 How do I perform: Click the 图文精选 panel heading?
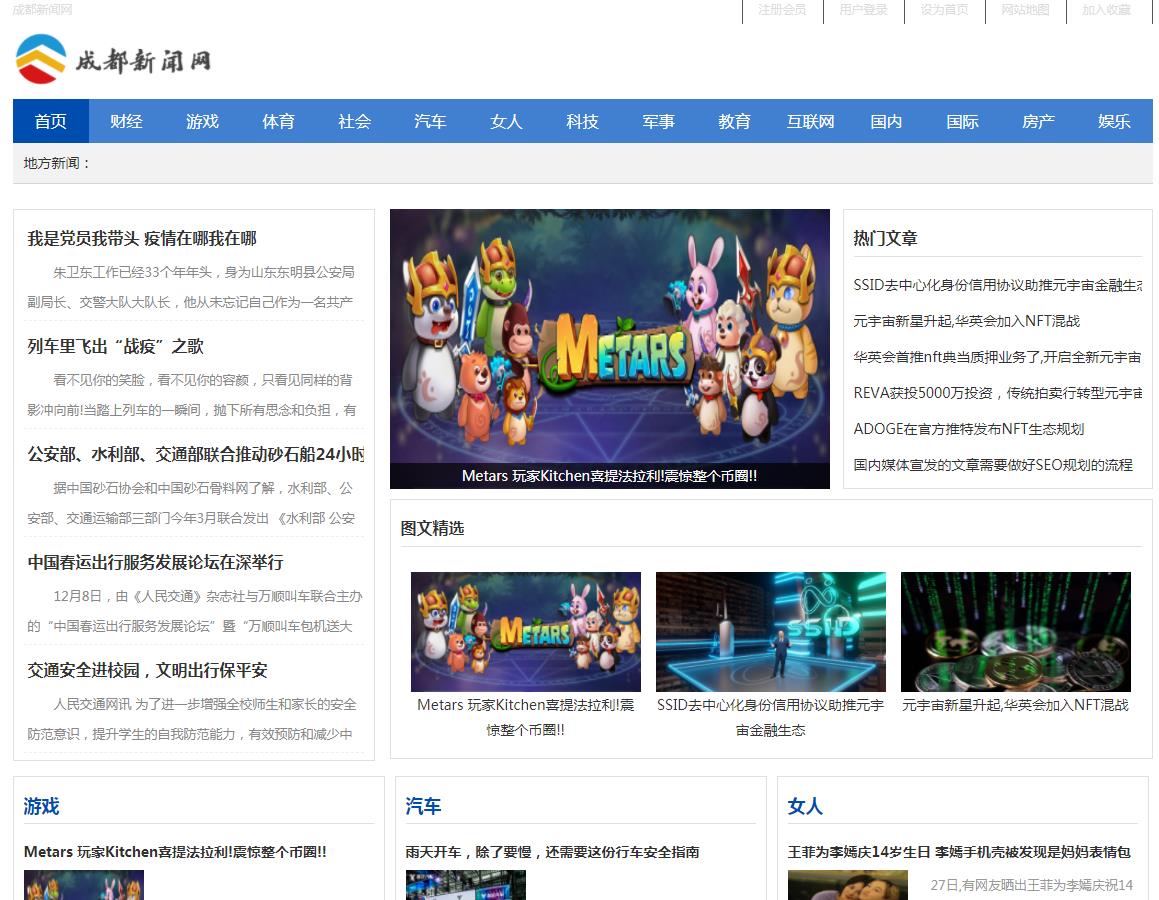coord(432,528)
